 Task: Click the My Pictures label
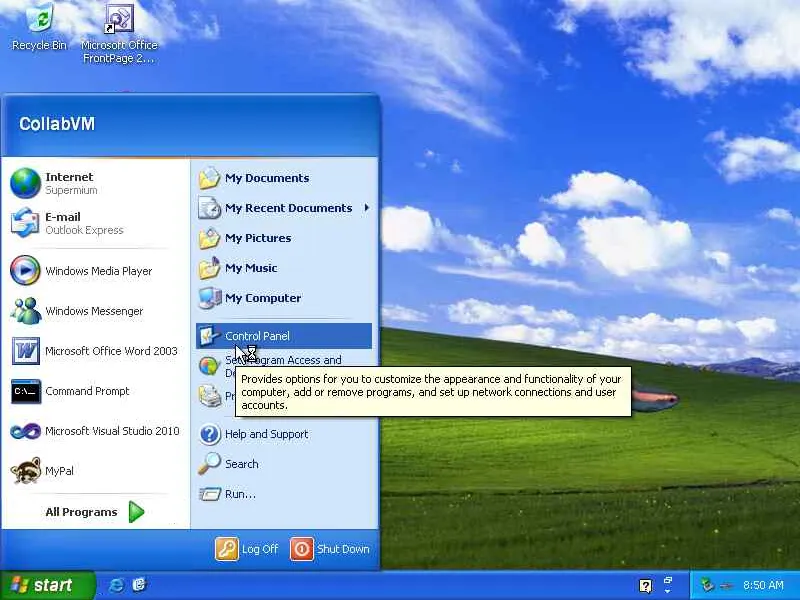(x=258, y=238)
